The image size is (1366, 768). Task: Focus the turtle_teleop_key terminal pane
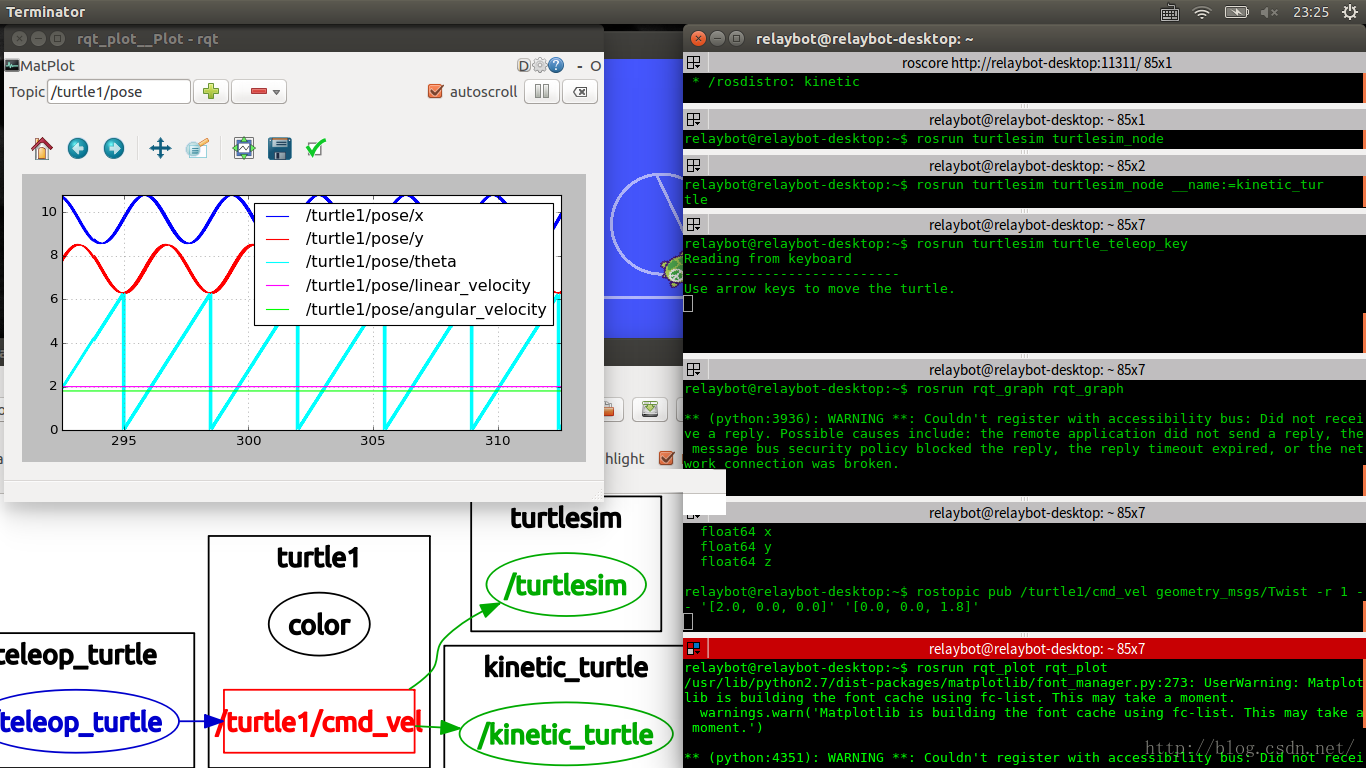(1022, 294)
